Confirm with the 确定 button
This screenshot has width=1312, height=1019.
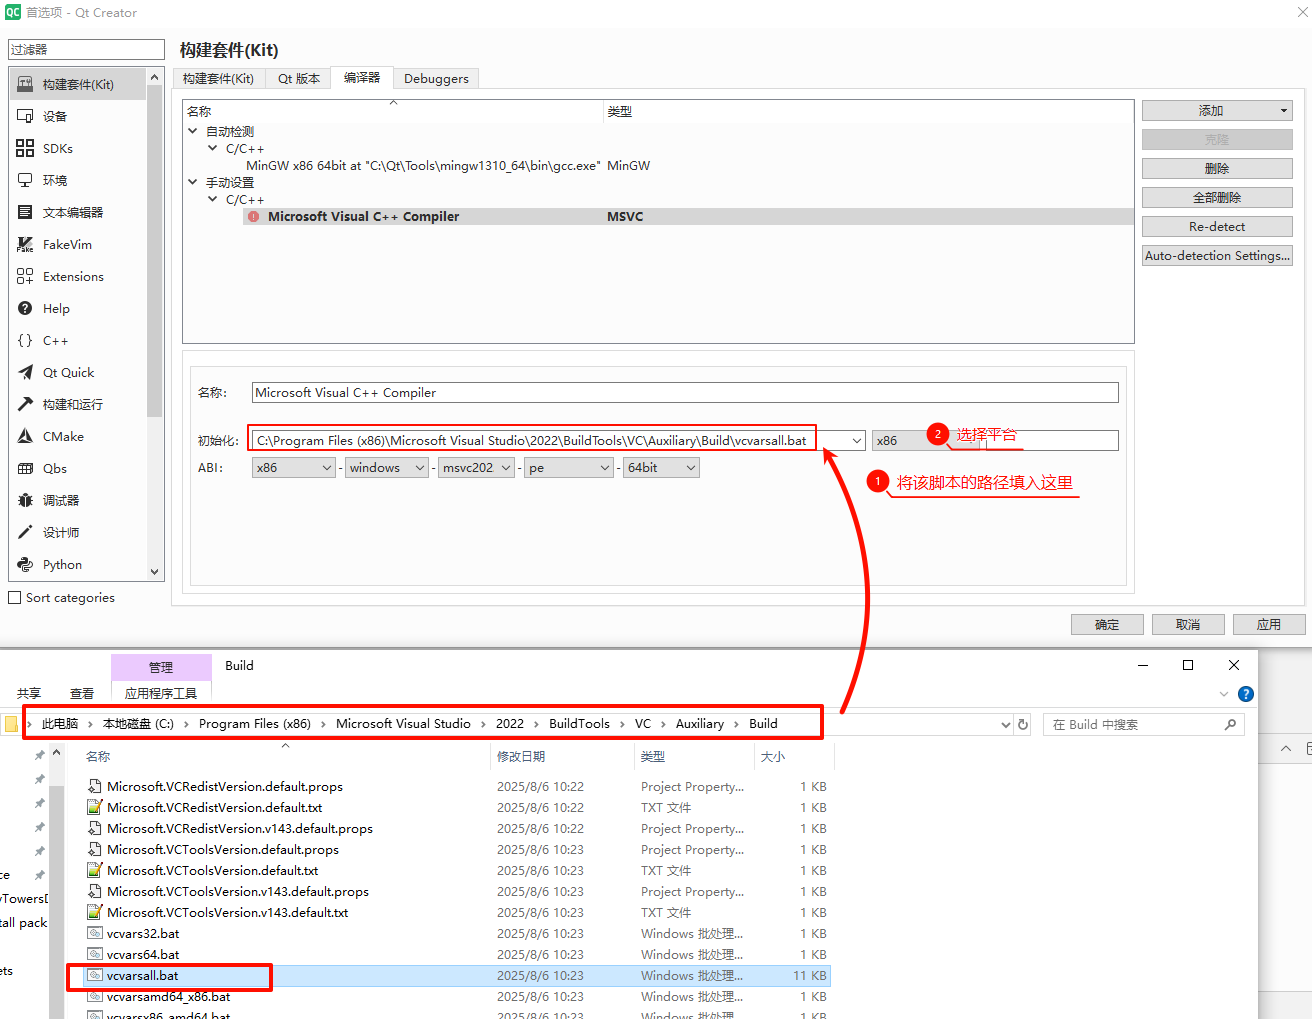[x=1107, y=624]
